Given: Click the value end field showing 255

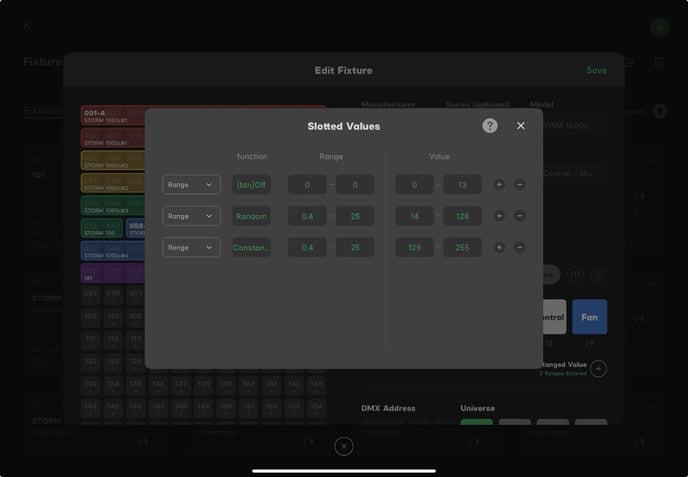Looking at the screenshot, I should click(x=462, y=247).
